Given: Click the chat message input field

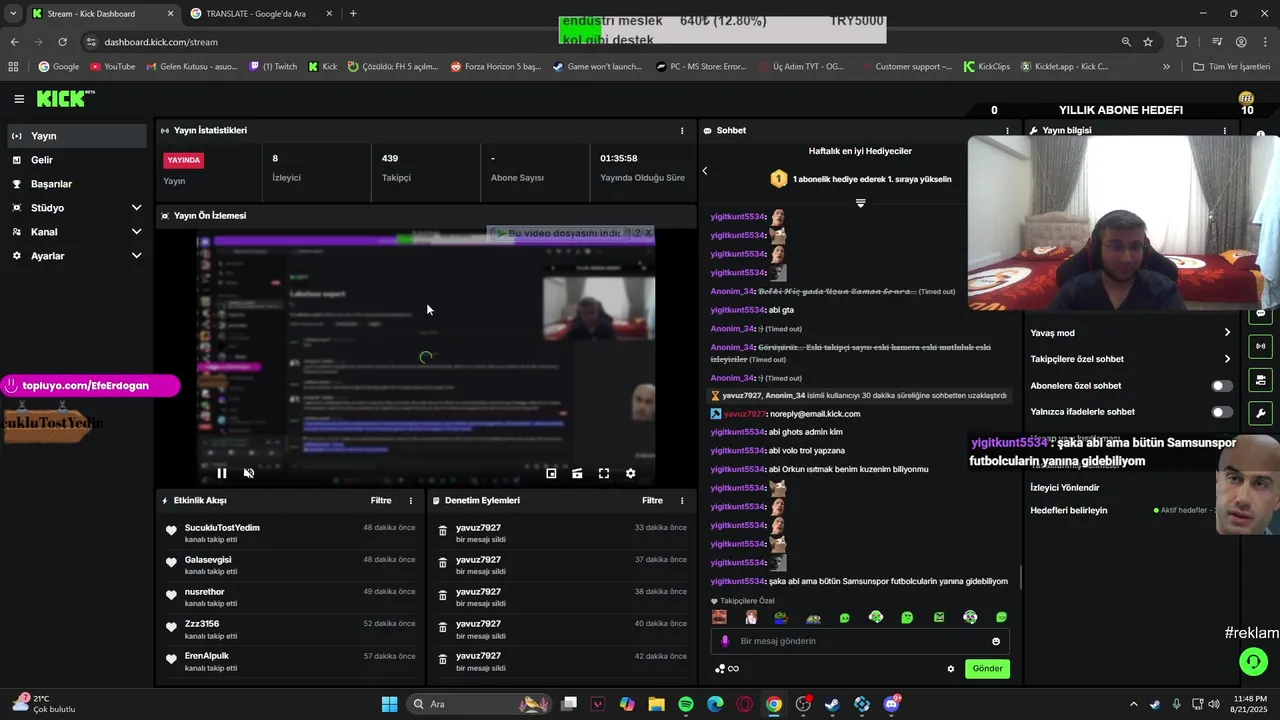Looking at the screenshot, I should pos(860,641).
